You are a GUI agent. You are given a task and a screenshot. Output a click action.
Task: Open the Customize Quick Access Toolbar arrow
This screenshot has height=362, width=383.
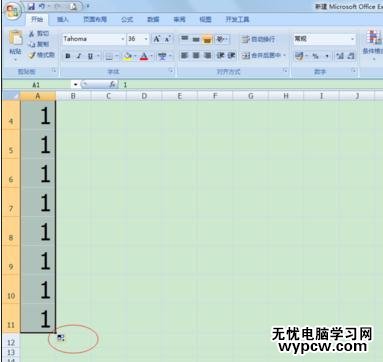(88, 6)
